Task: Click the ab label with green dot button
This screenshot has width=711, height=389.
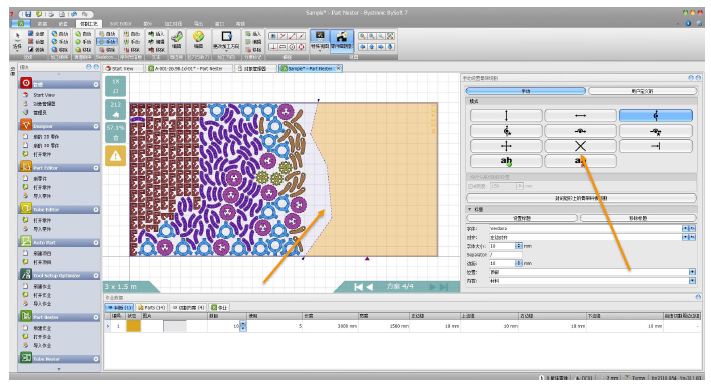Action: point(506,161)
